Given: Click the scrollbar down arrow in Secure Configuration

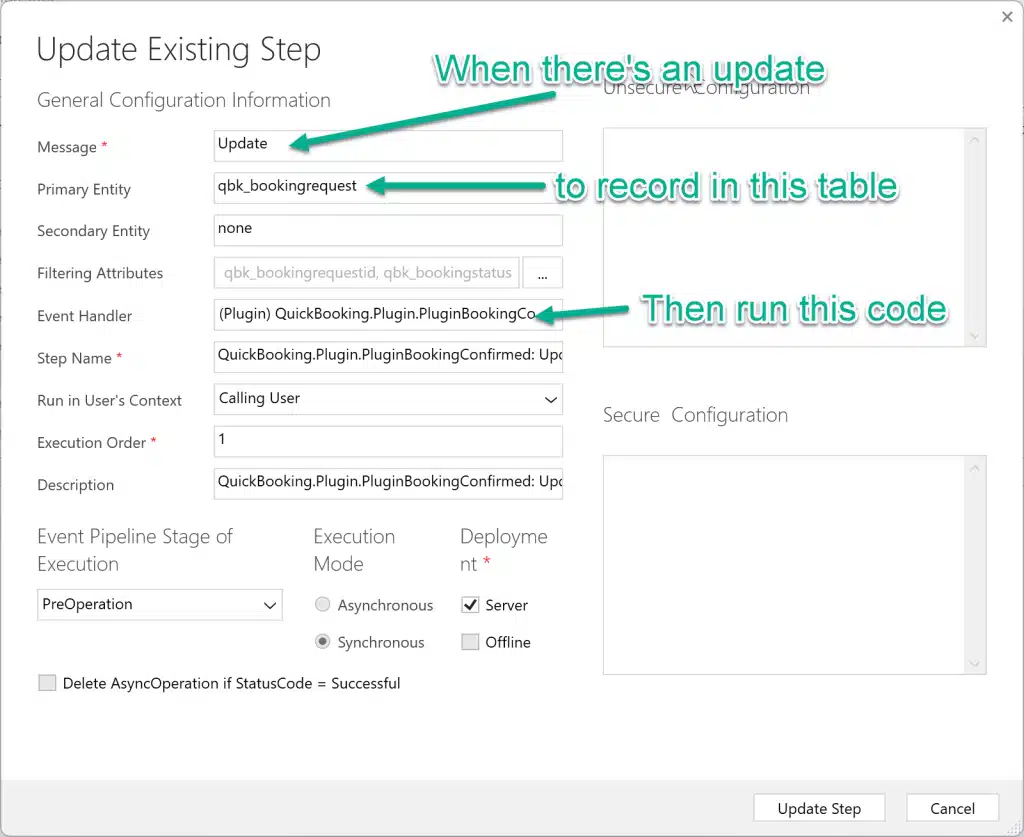Looking at the screenshot, I should click(974, 663).
